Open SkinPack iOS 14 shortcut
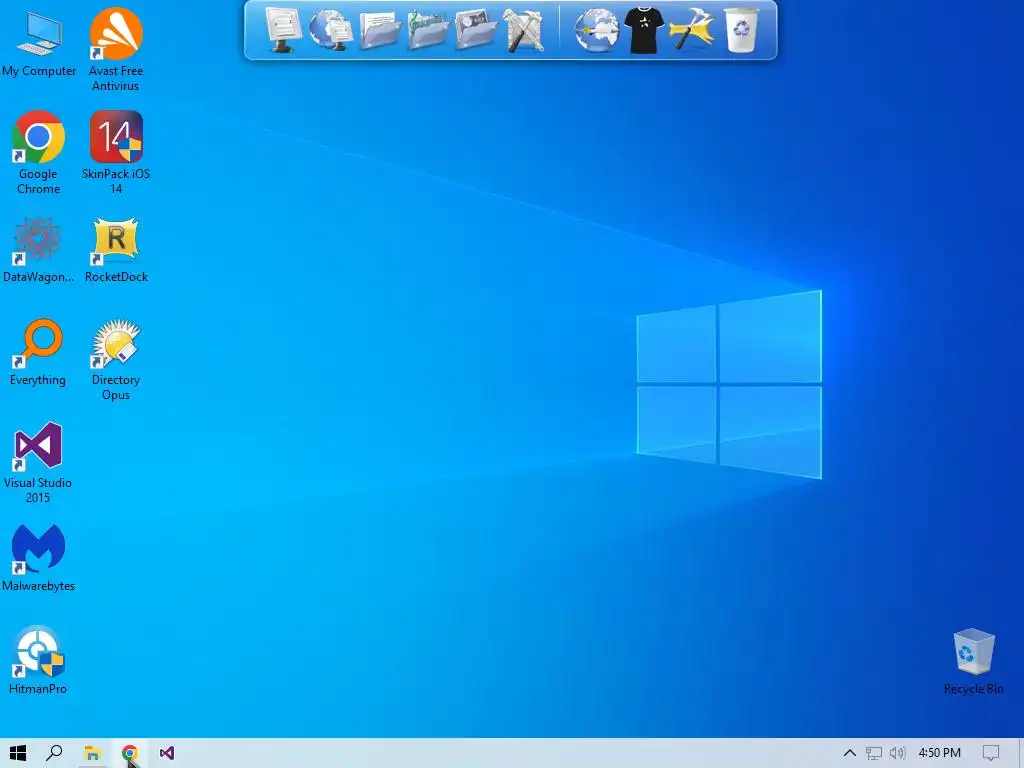The width and height of the screenshot is (1024, 768). 116,152
